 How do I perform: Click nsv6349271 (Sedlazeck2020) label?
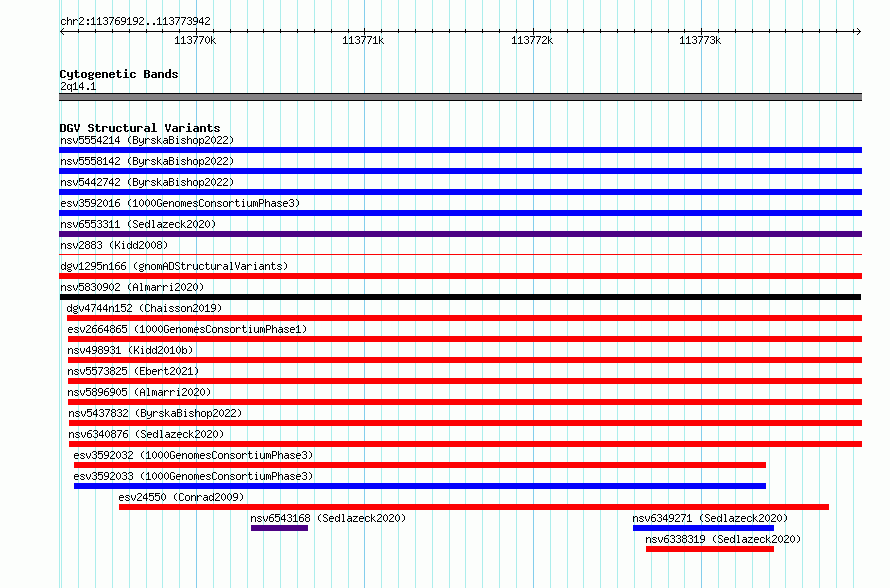click(x=710, y=518)
